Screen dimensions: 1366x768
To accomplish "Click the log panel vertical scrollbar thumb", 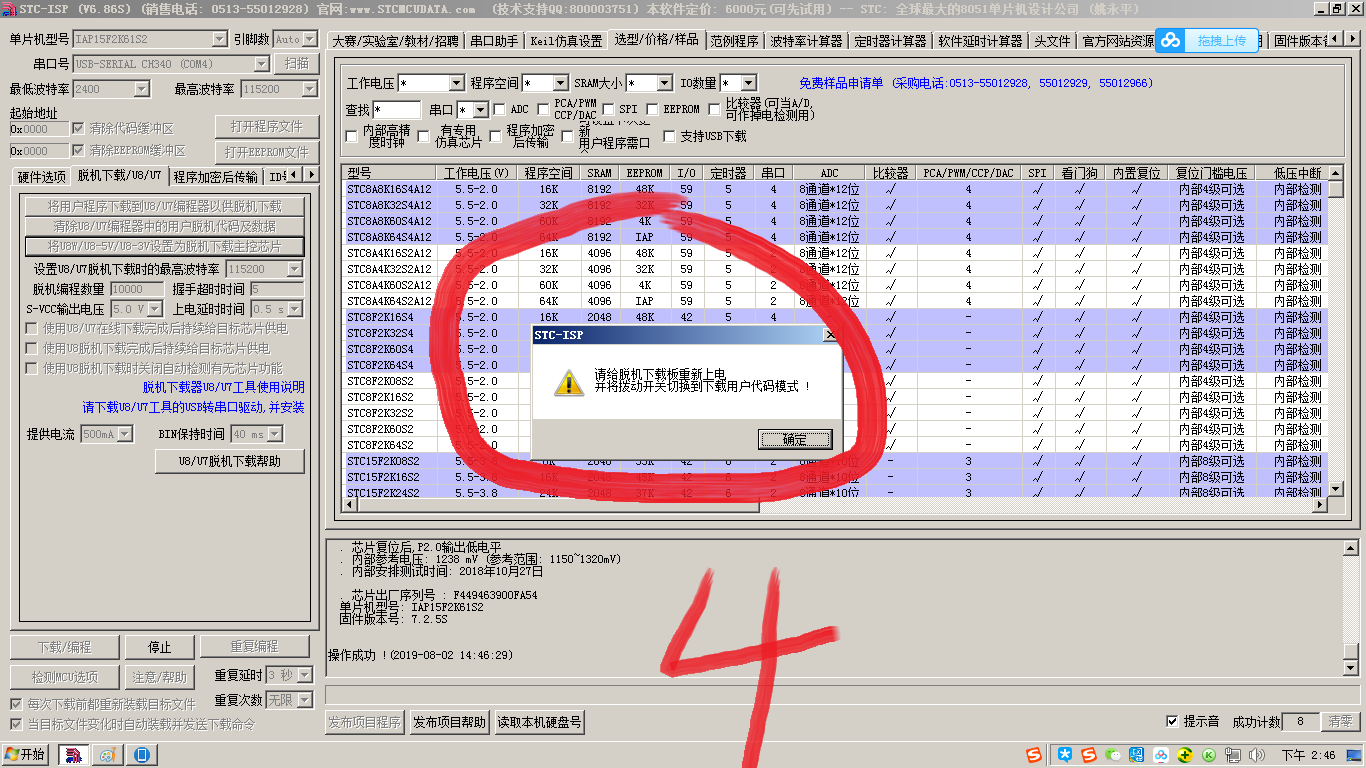I will 1351,653.
